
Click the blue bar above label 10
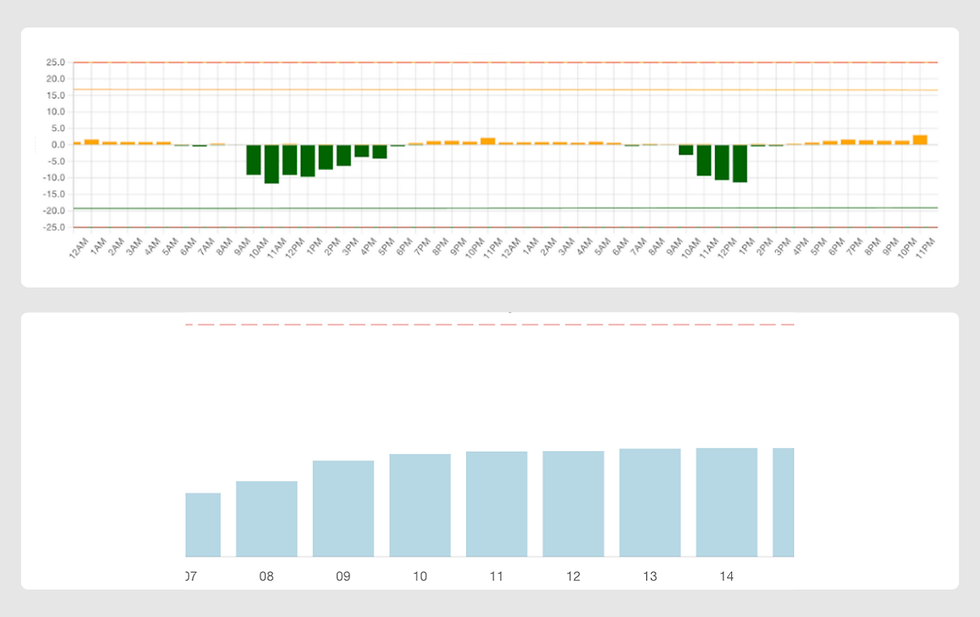pyautogui.click(x=420, y=507)
